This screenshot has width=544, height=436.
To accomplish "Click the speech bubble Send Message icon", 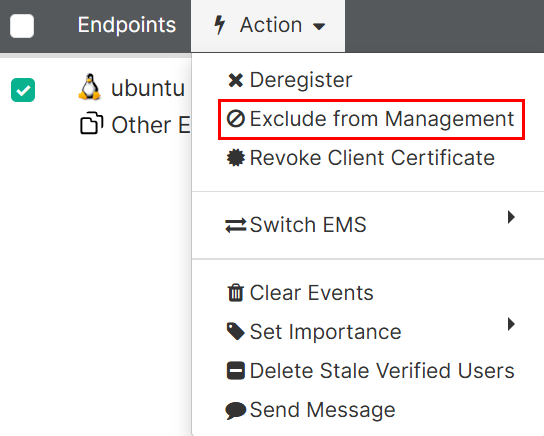I will tap(236, 410).
